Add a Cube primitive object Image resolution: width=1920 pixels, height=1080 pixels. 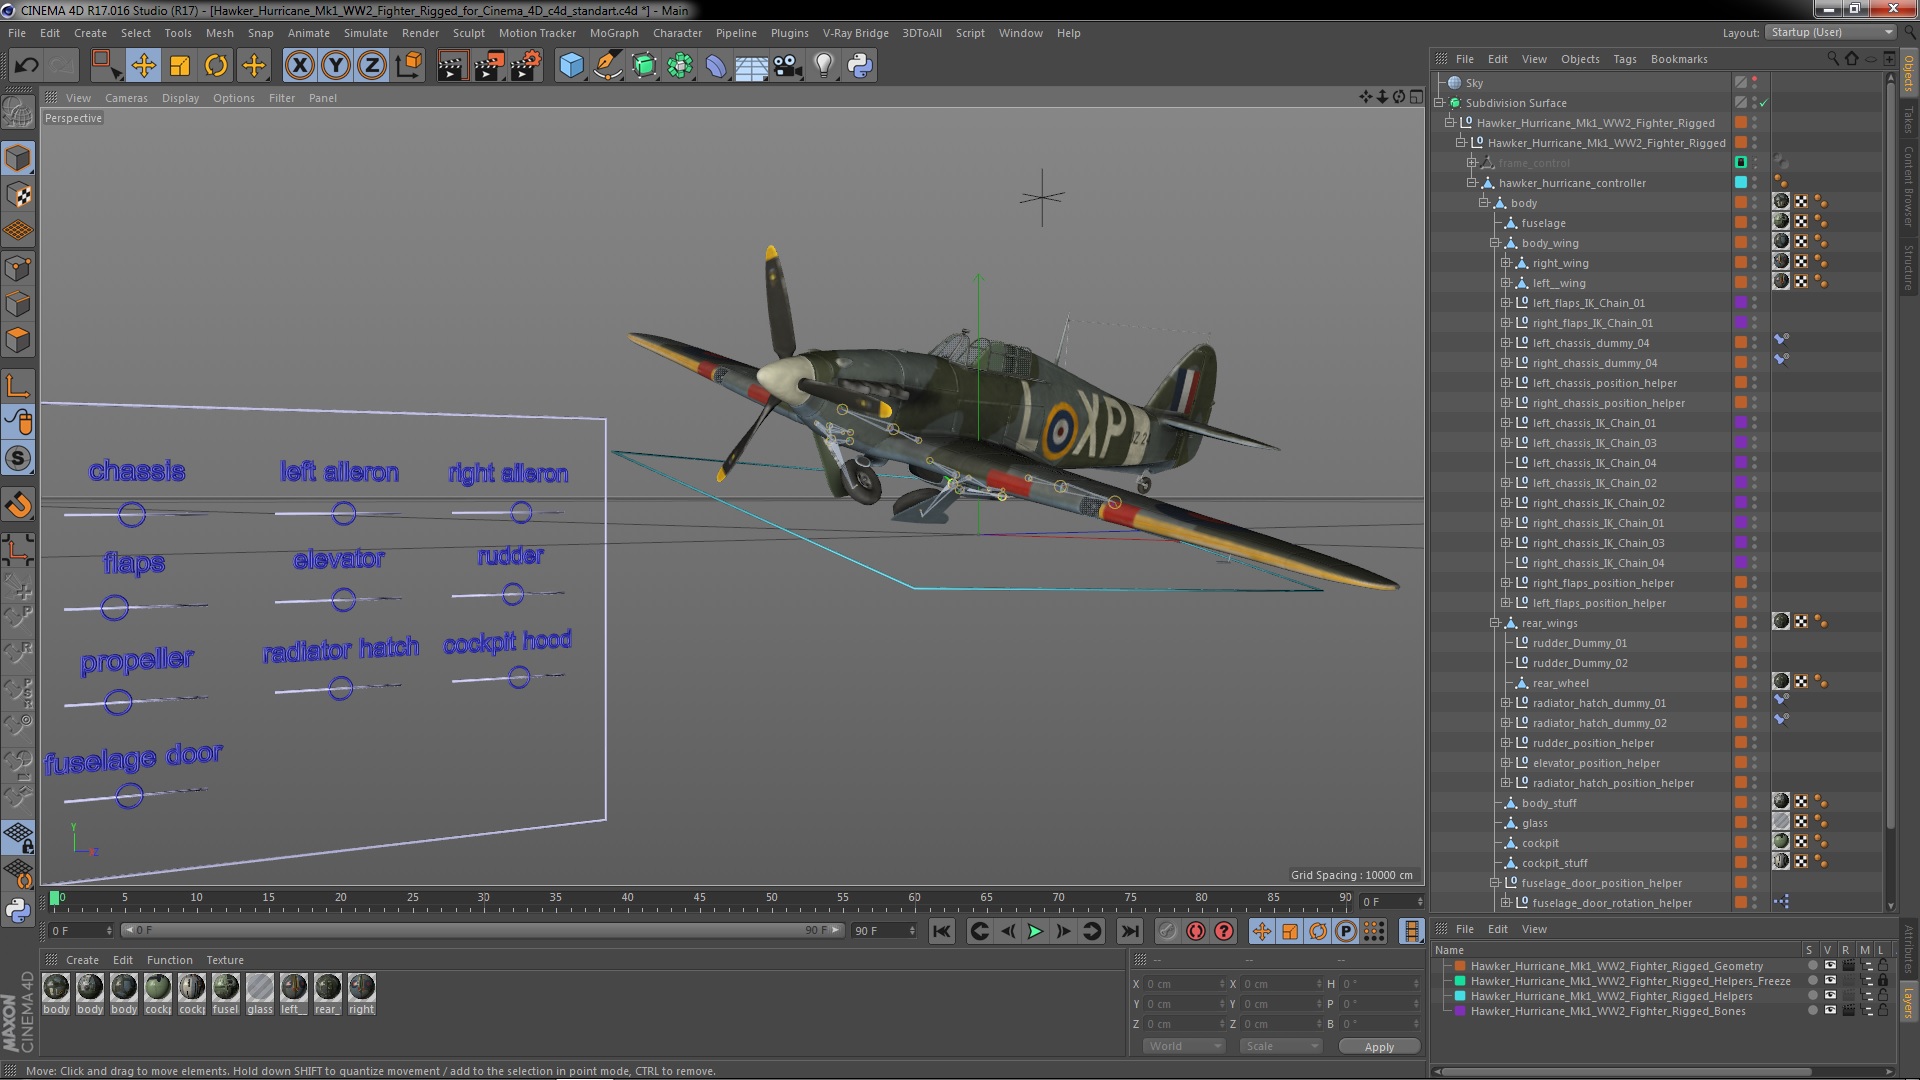(x=571, y=66)
